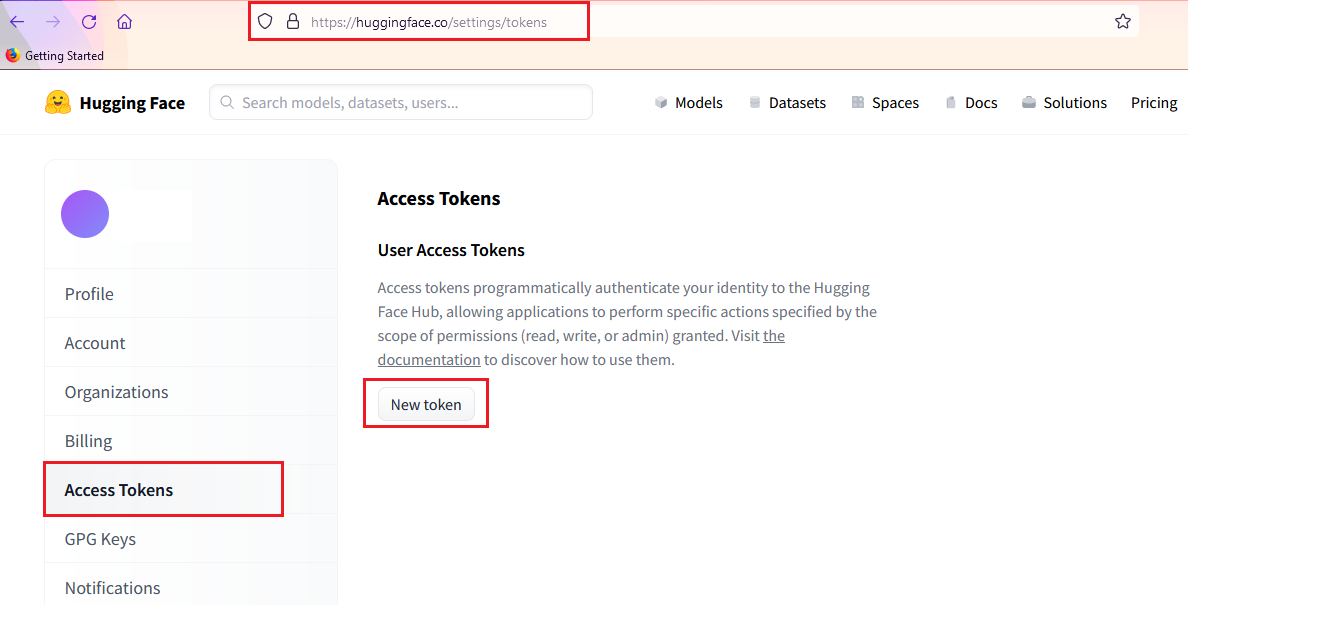Select GPG Keys in settings sidebar
This screenshot has height=623, width=1332.
coord(191,539)
